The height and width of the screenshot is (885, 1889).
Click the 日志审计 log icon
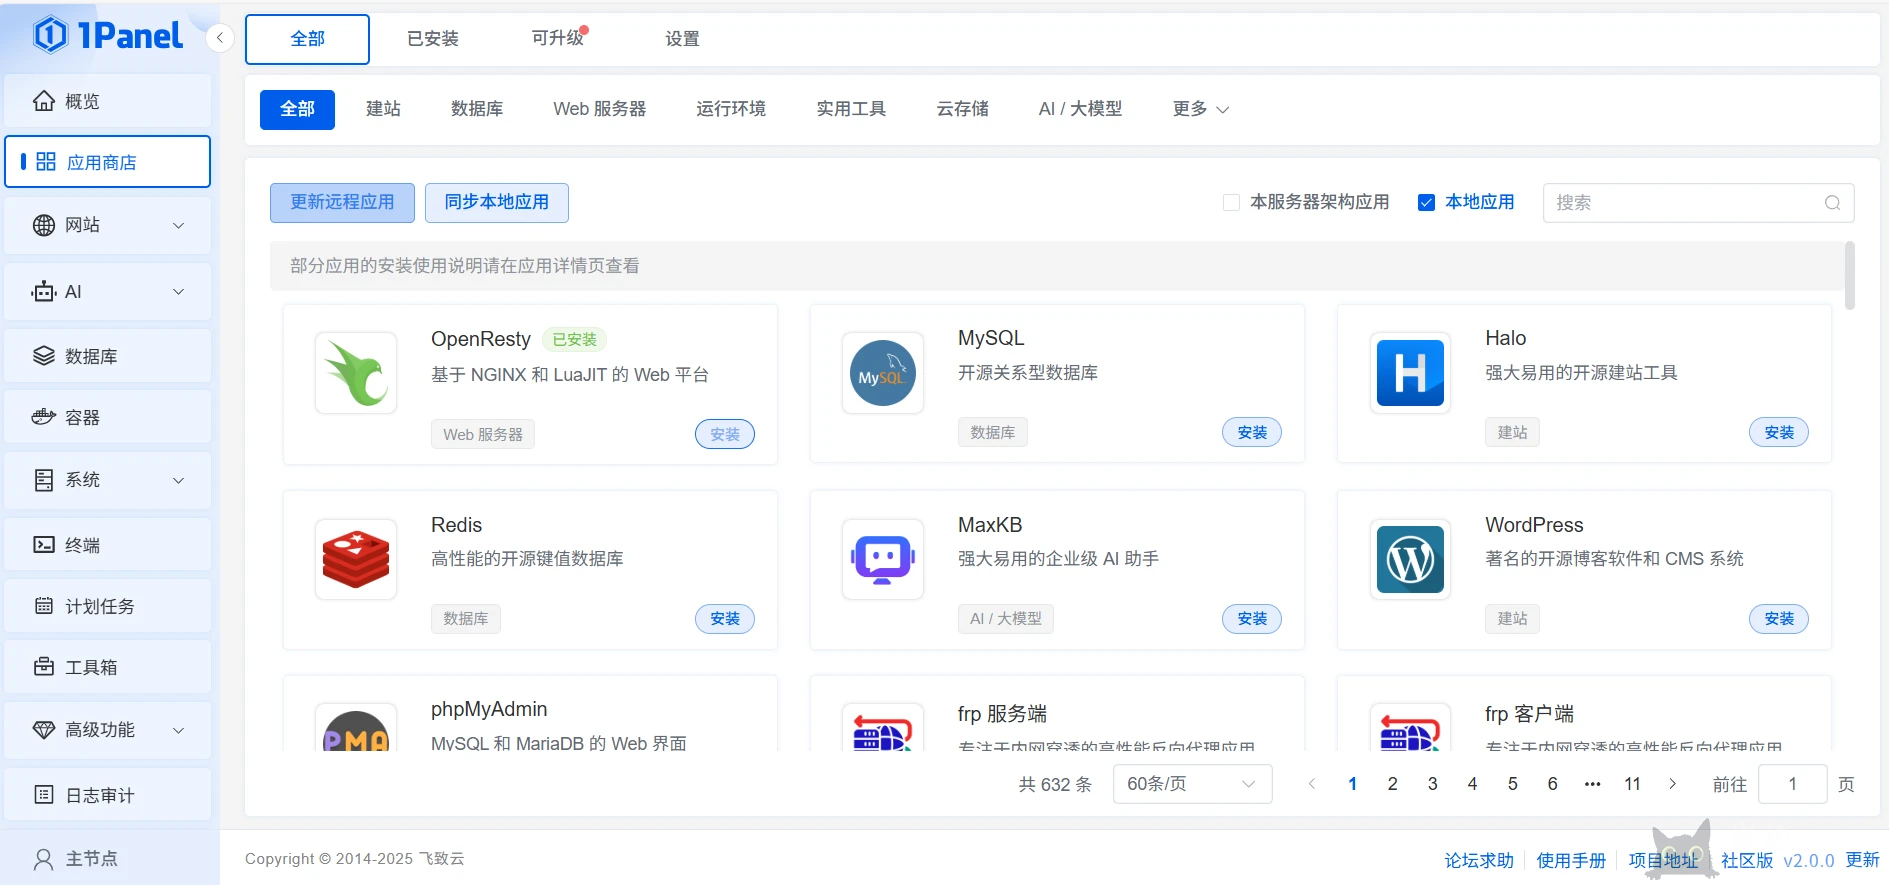pos(44,795)
